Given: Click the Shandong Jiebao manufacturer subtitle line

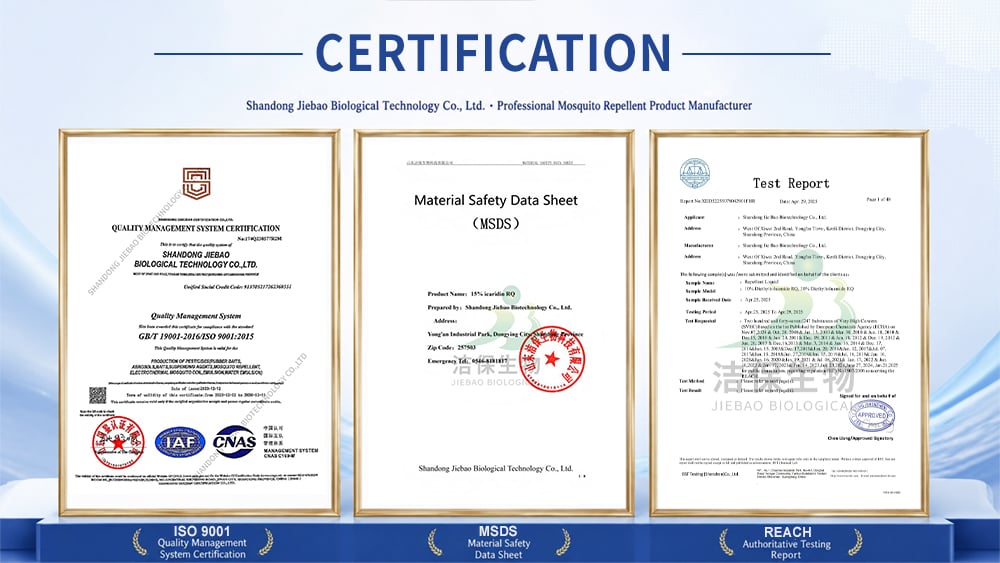Looking at the screenshot, I should click(499, 106).
